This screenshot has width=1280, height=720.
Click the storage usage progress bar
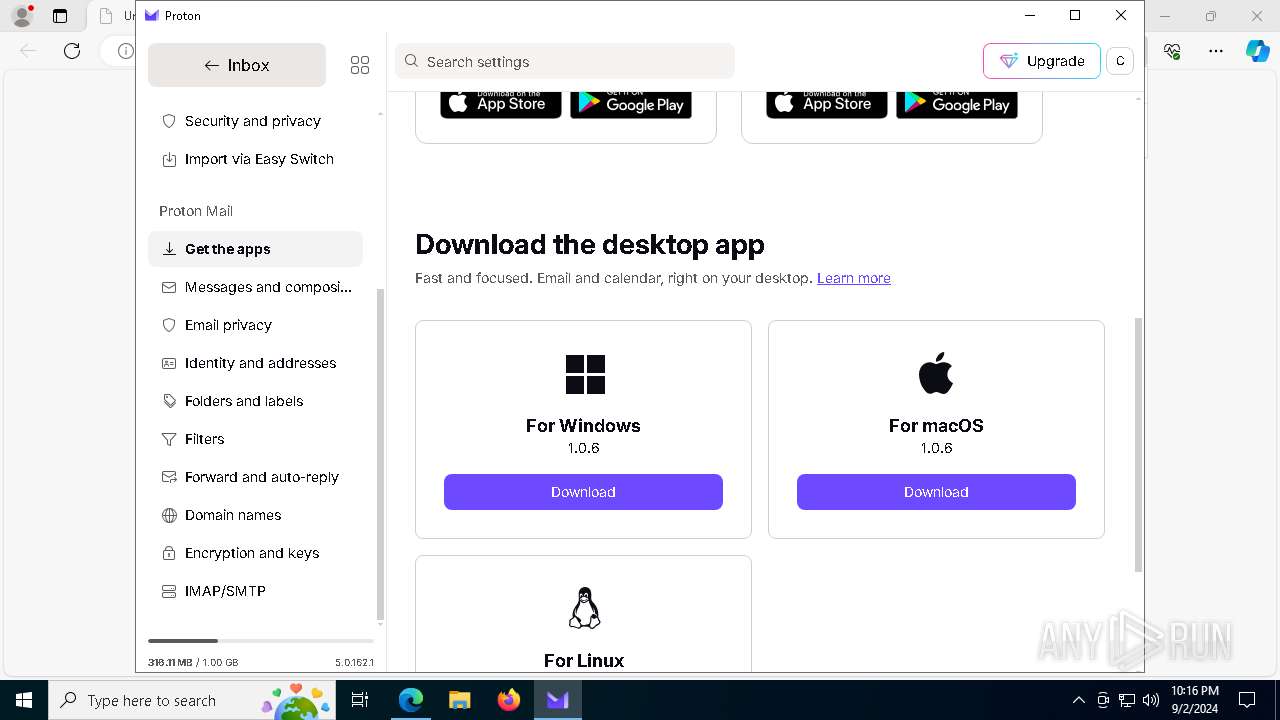click(261, 641)
